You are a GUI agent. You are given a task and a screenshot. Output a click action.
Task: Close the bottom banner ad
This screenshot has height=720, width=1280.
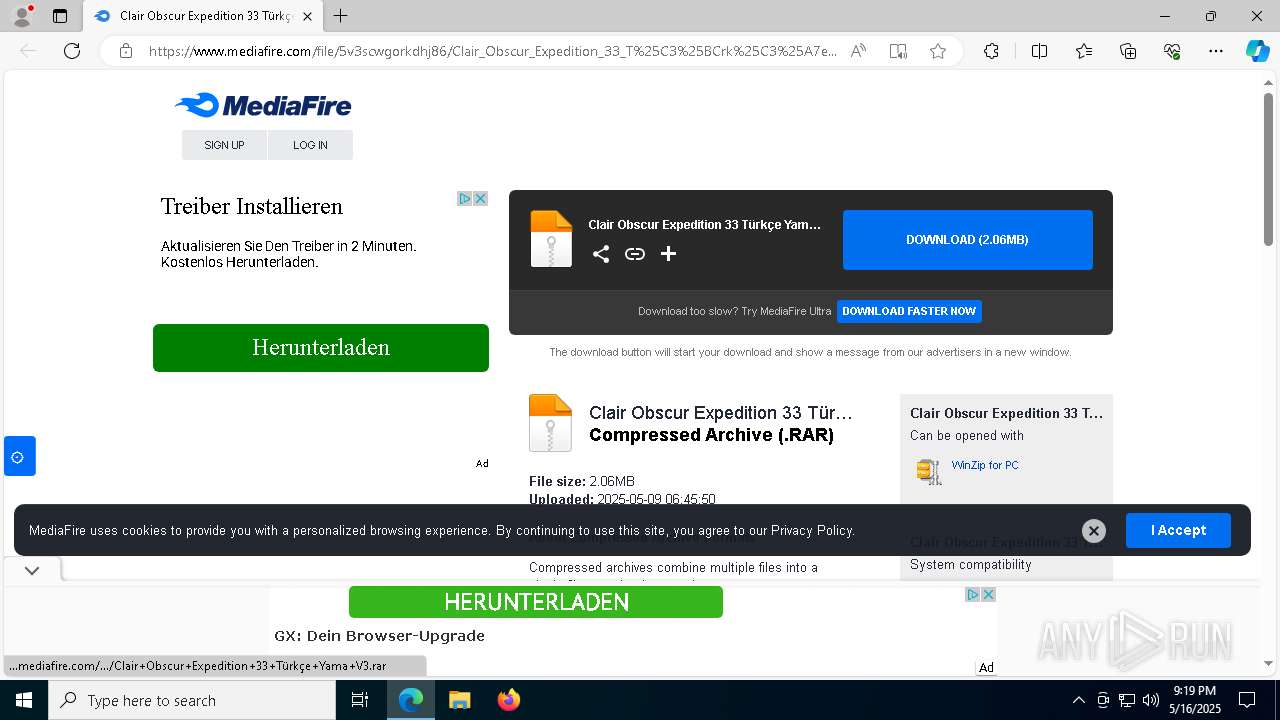(988, 594)
